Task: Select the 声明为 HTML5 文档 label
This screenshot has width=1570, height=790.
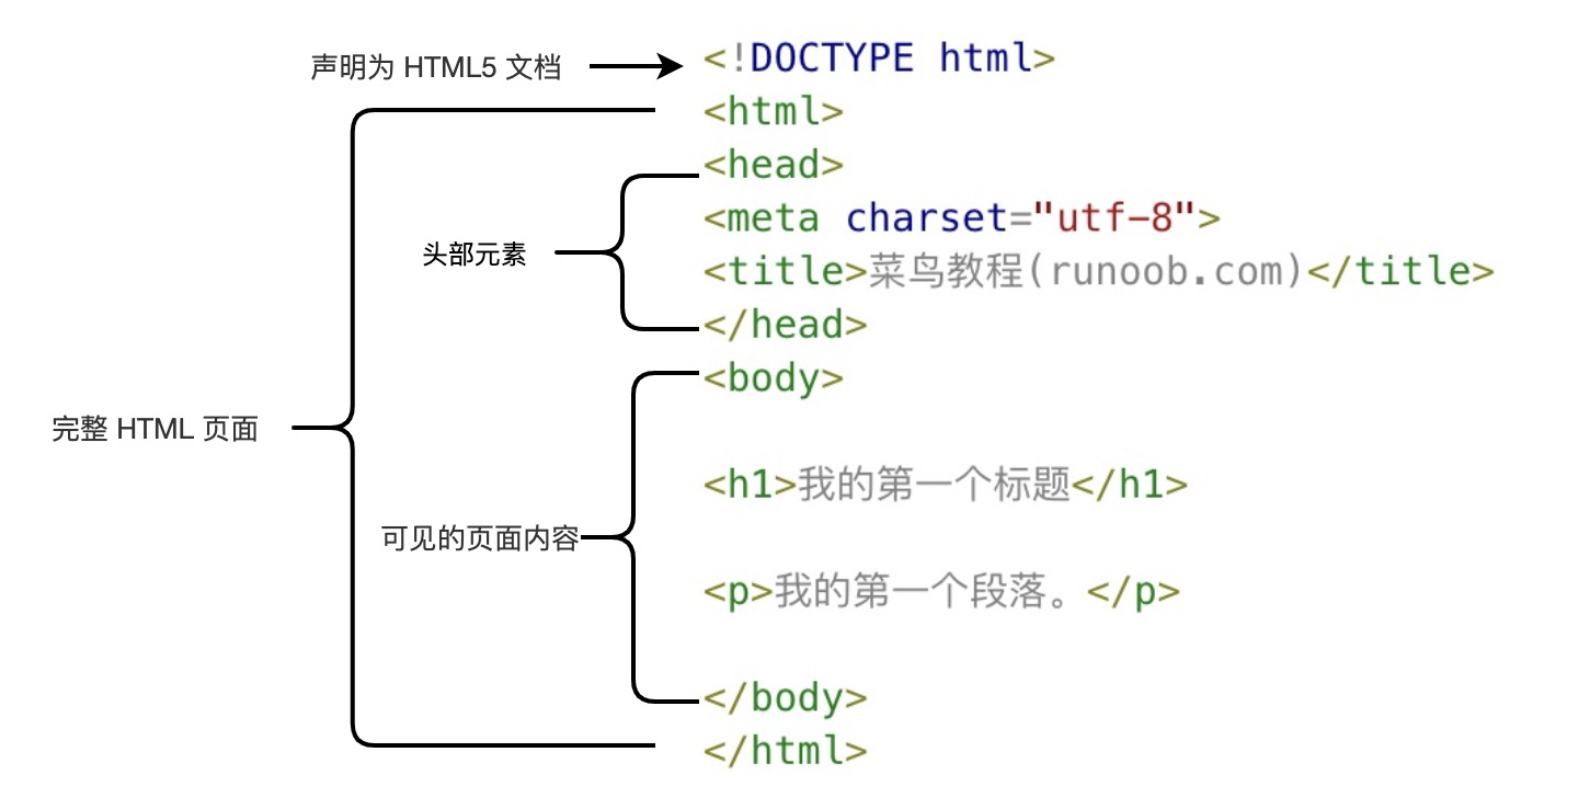Action: 435,67
